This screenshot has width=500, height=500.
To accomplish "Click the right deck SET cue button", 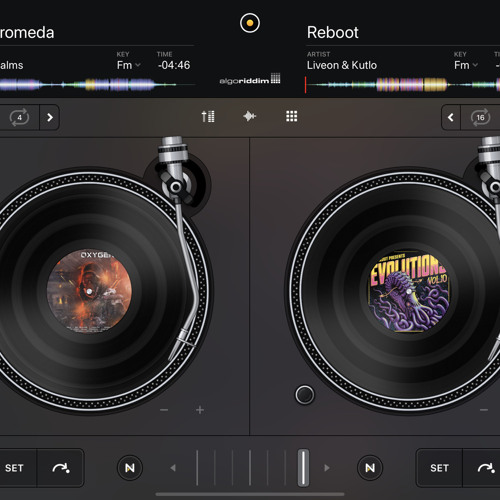I will tap(439, 468).
